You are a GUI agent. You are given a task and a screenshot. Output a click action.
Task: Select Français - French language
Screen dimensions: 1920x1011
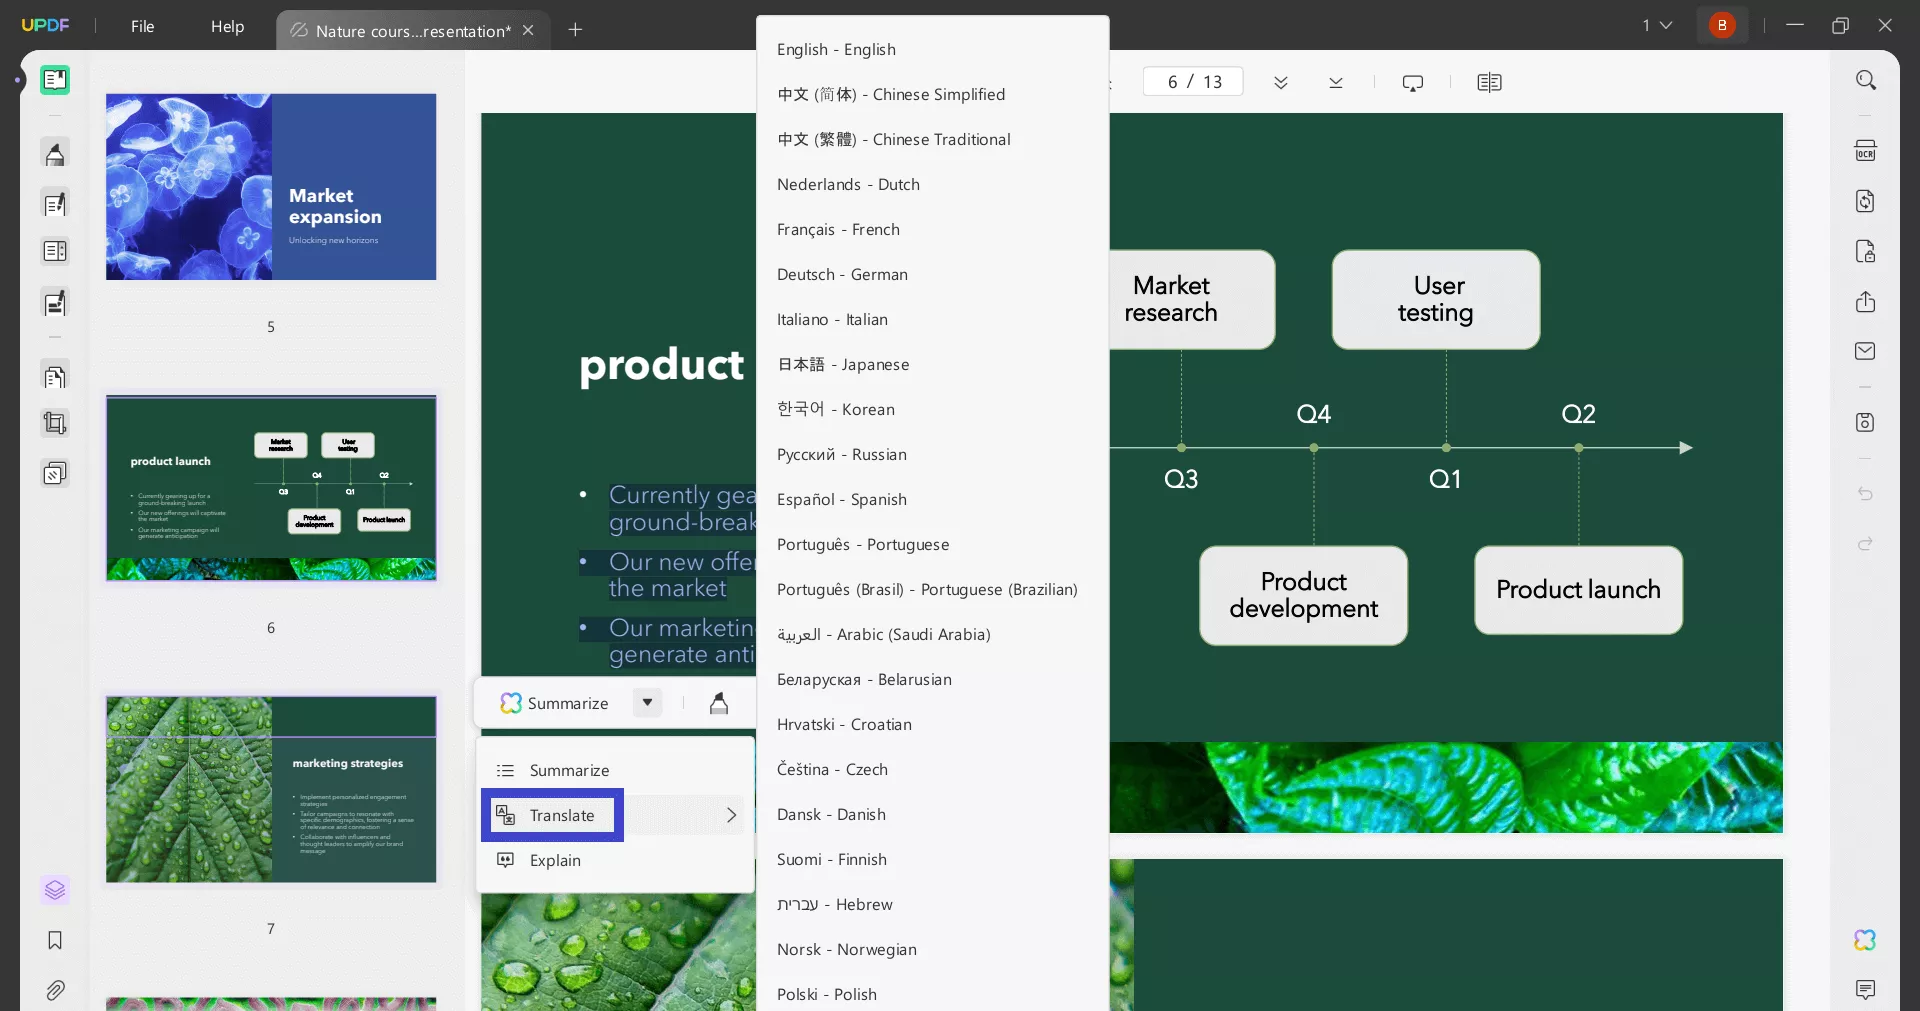[838, 230]
